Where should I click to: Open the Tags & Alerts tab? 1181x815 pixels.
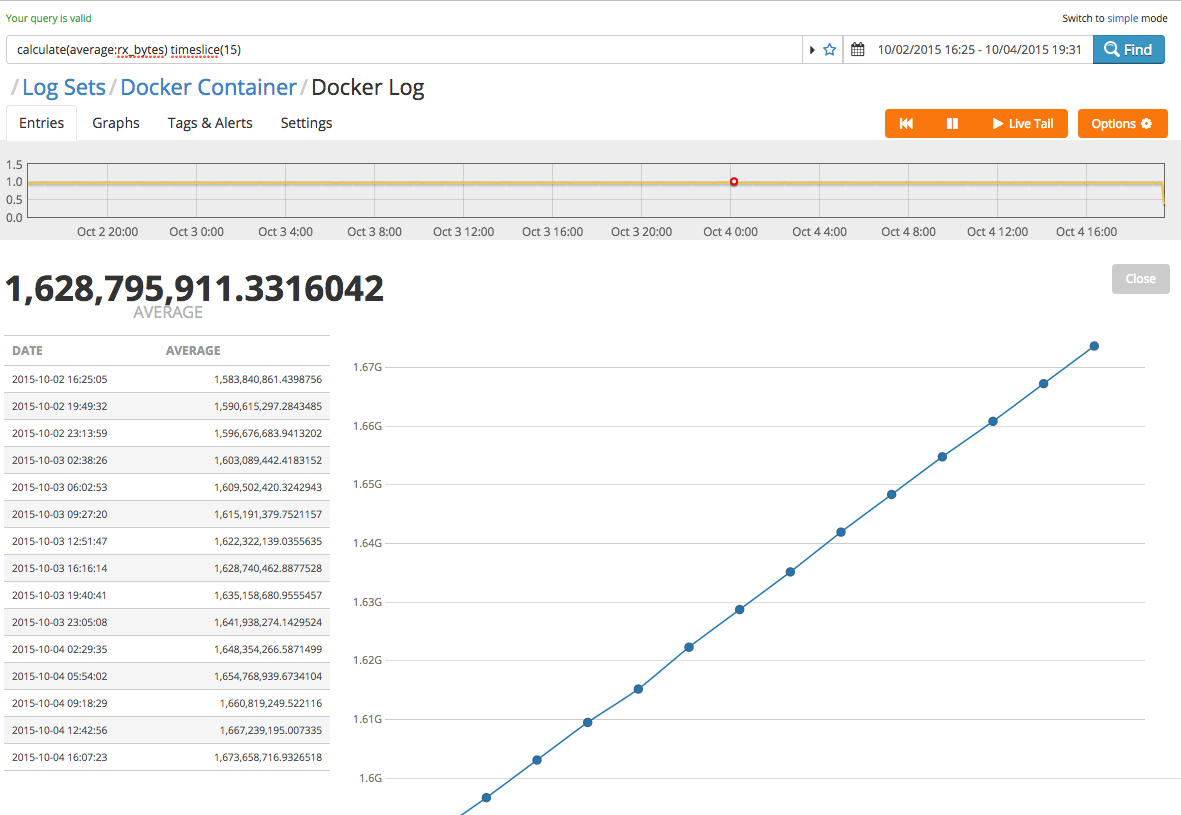[x=210, y=123]
